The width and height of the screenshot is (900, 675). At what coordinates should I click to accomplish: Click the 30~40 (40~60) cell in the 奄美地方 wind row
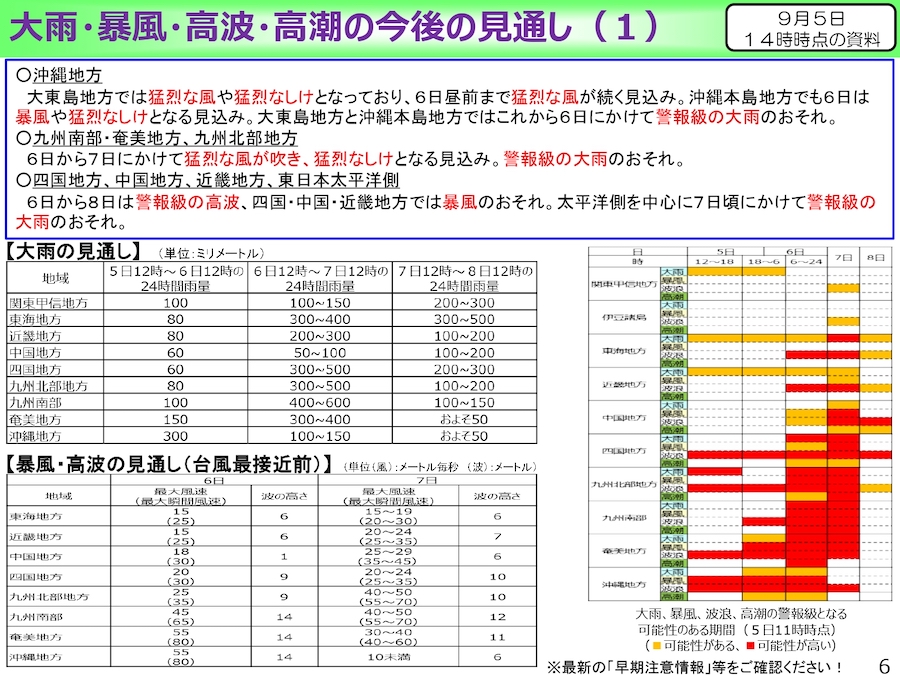coord(389,637)
